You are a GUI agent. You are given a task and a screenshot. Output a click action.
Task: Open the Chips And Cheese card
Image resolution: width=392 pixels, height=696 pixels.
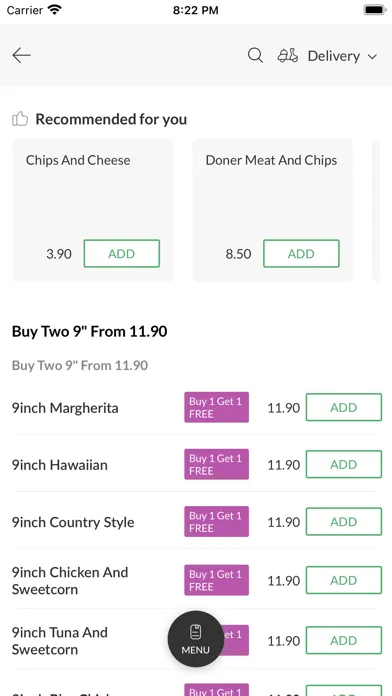click(x=93, y=210)
